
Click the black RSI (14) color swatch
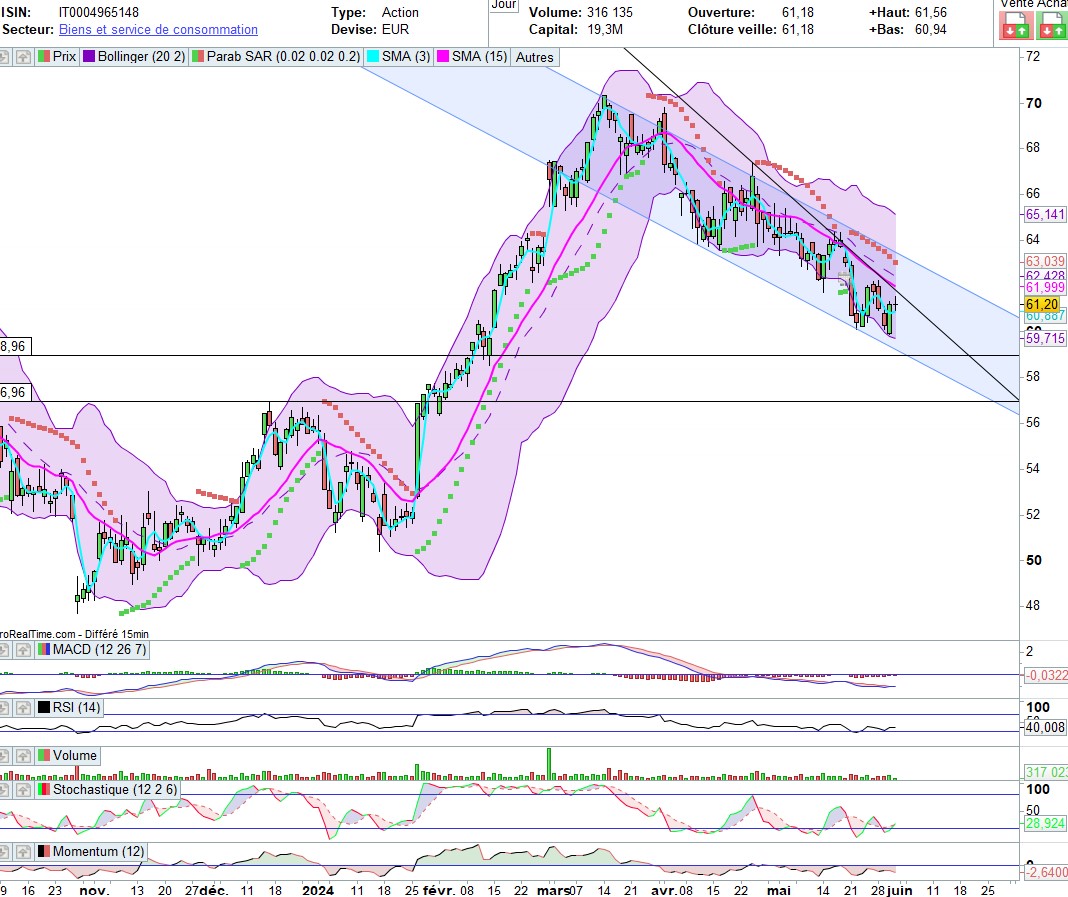[x=44, y=708]
